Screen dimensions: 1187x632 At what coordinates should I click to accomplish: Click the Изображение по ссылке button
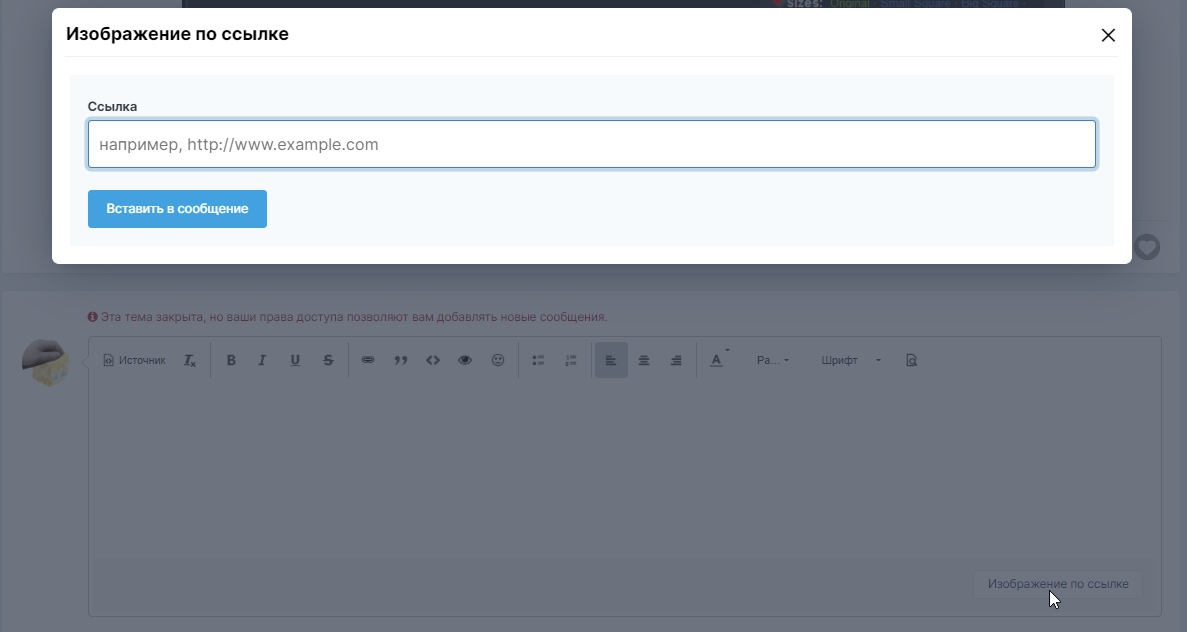[x=1058, y=584]
